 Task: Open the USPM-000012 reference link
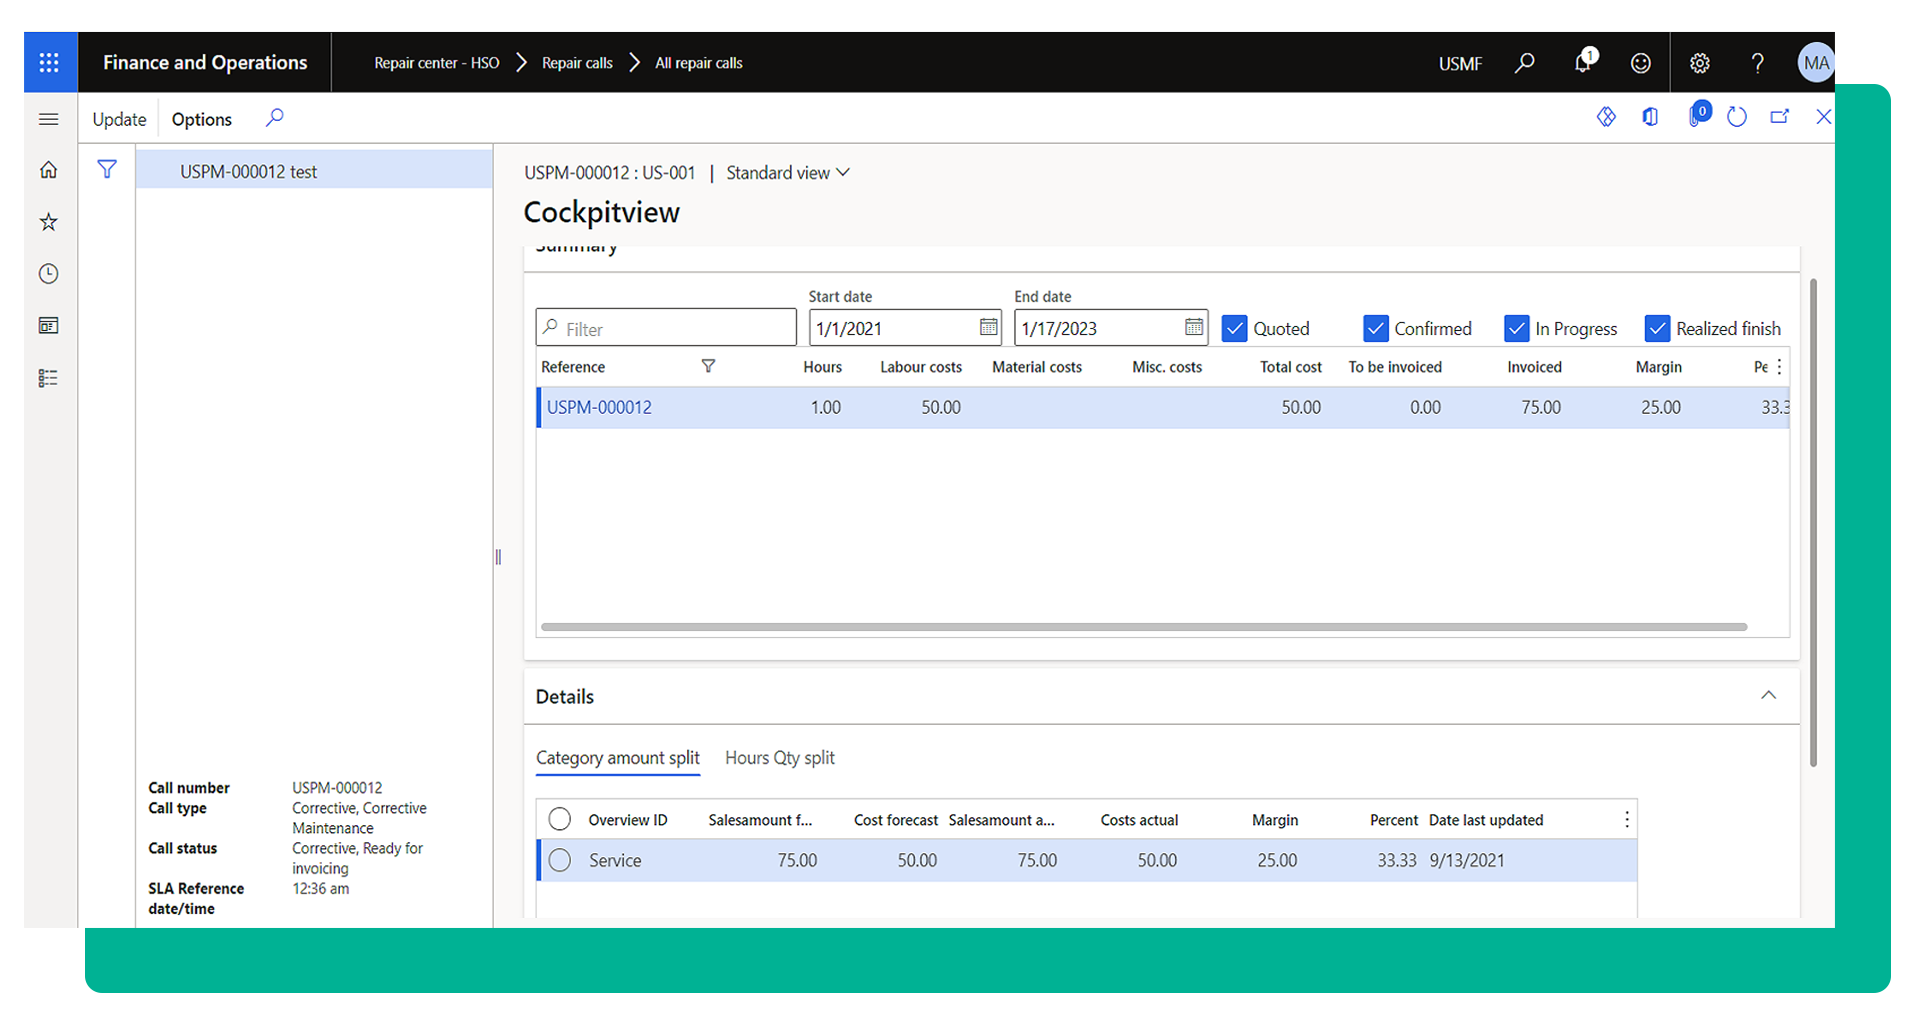pos(599,408)
